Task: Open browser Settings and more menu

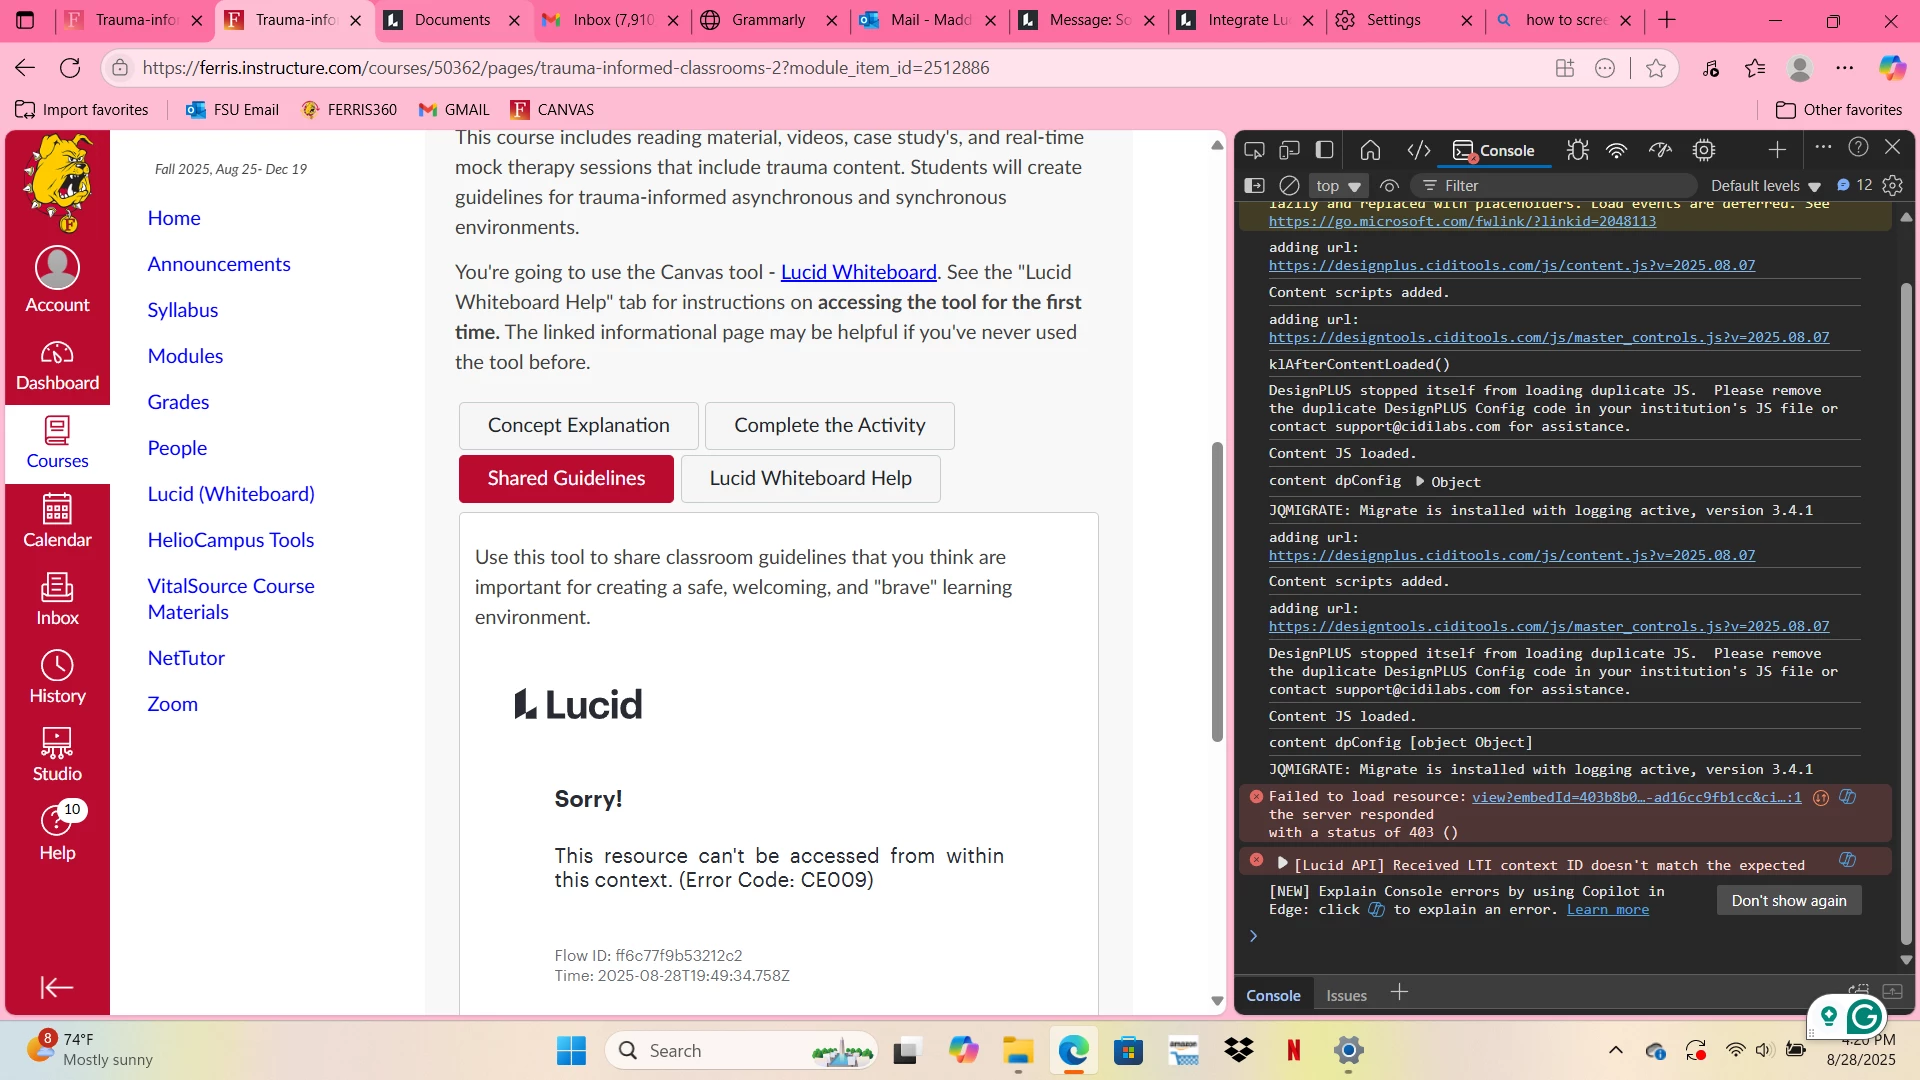Action: (x=1845, y=68)
